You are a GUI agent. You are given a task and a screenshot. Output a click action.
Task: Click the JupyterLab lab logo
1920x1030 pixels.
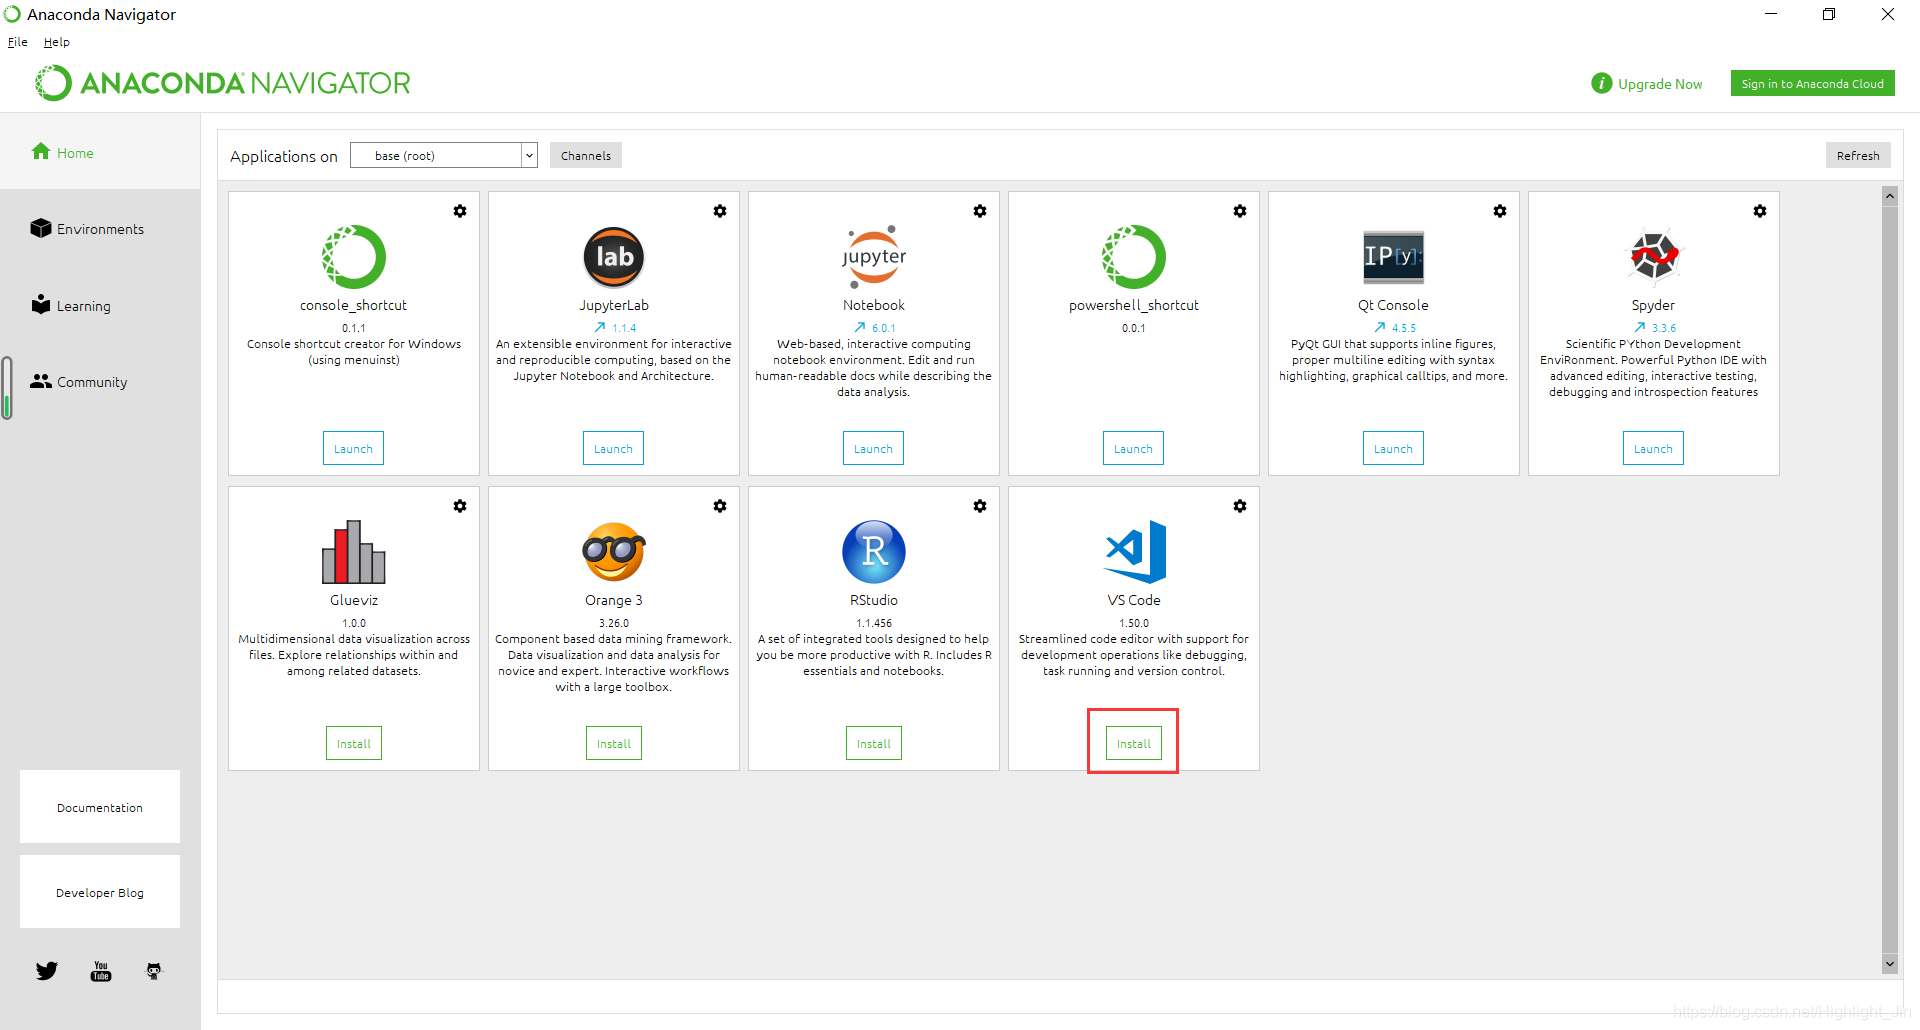tap(614, 257)
